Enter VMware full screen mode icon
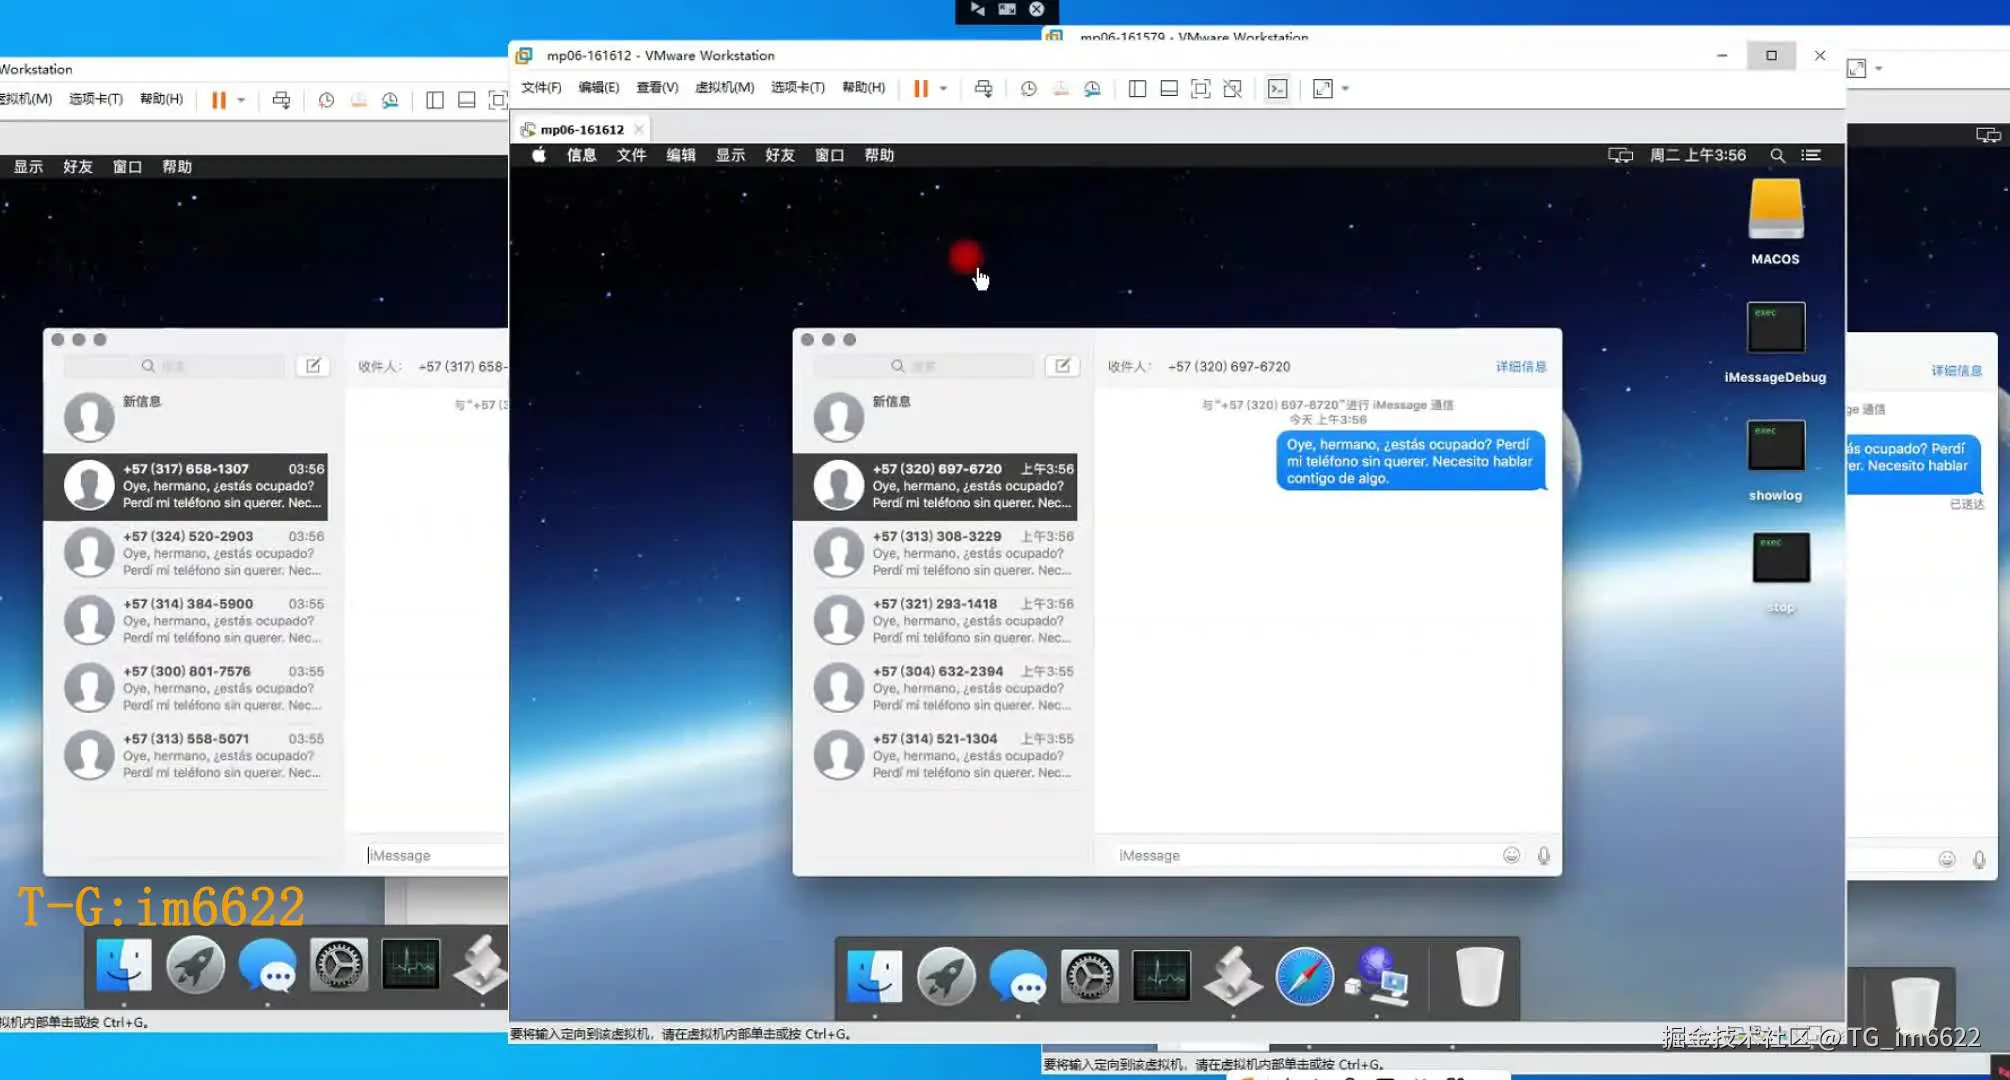Image resolution: width=2010 pixels, height=1080 pixels. click(1200, 89)
